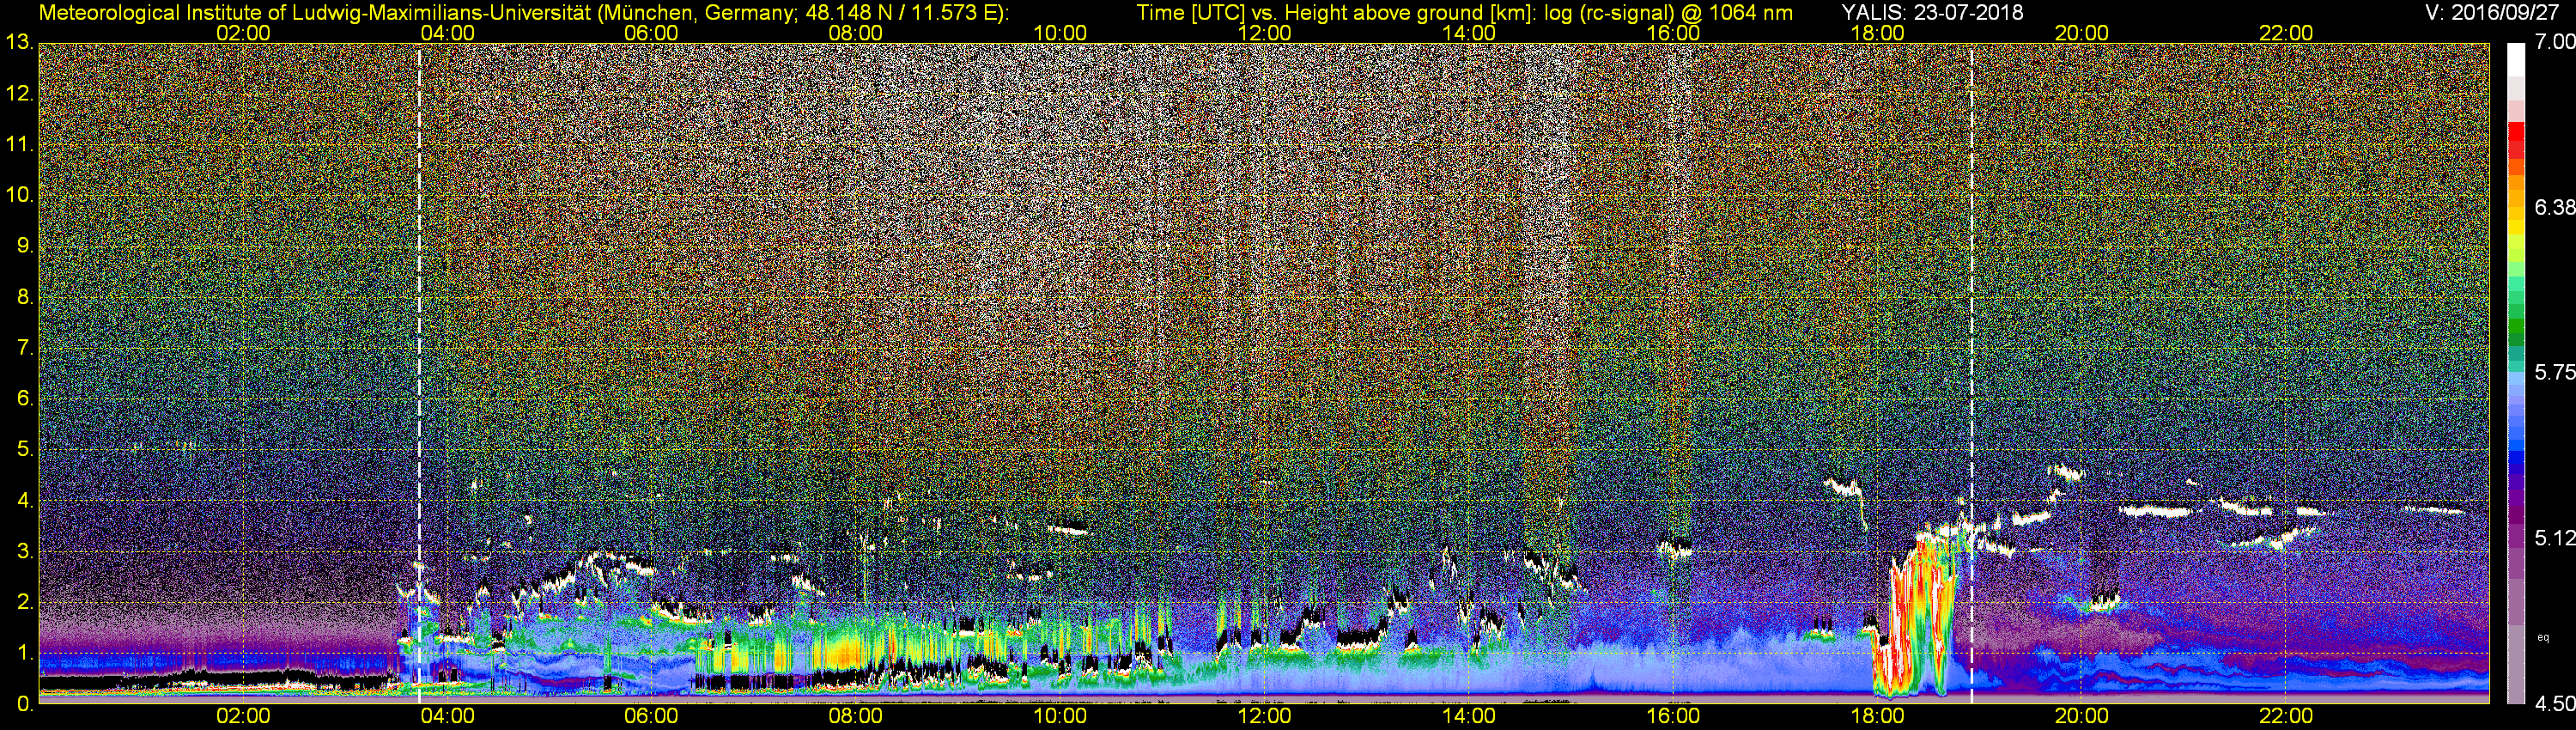Click the 7 km height axis label

click(25, 348)
